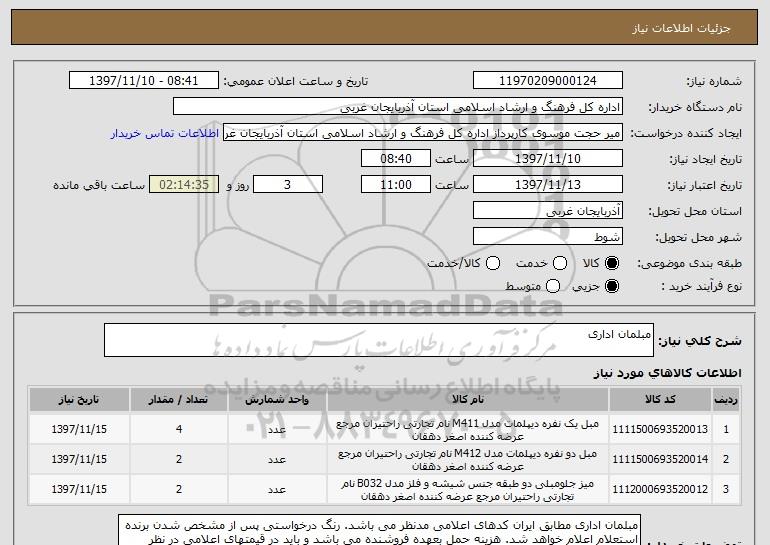Choose the جزیی purchase type radio

(x=612, y=286)
